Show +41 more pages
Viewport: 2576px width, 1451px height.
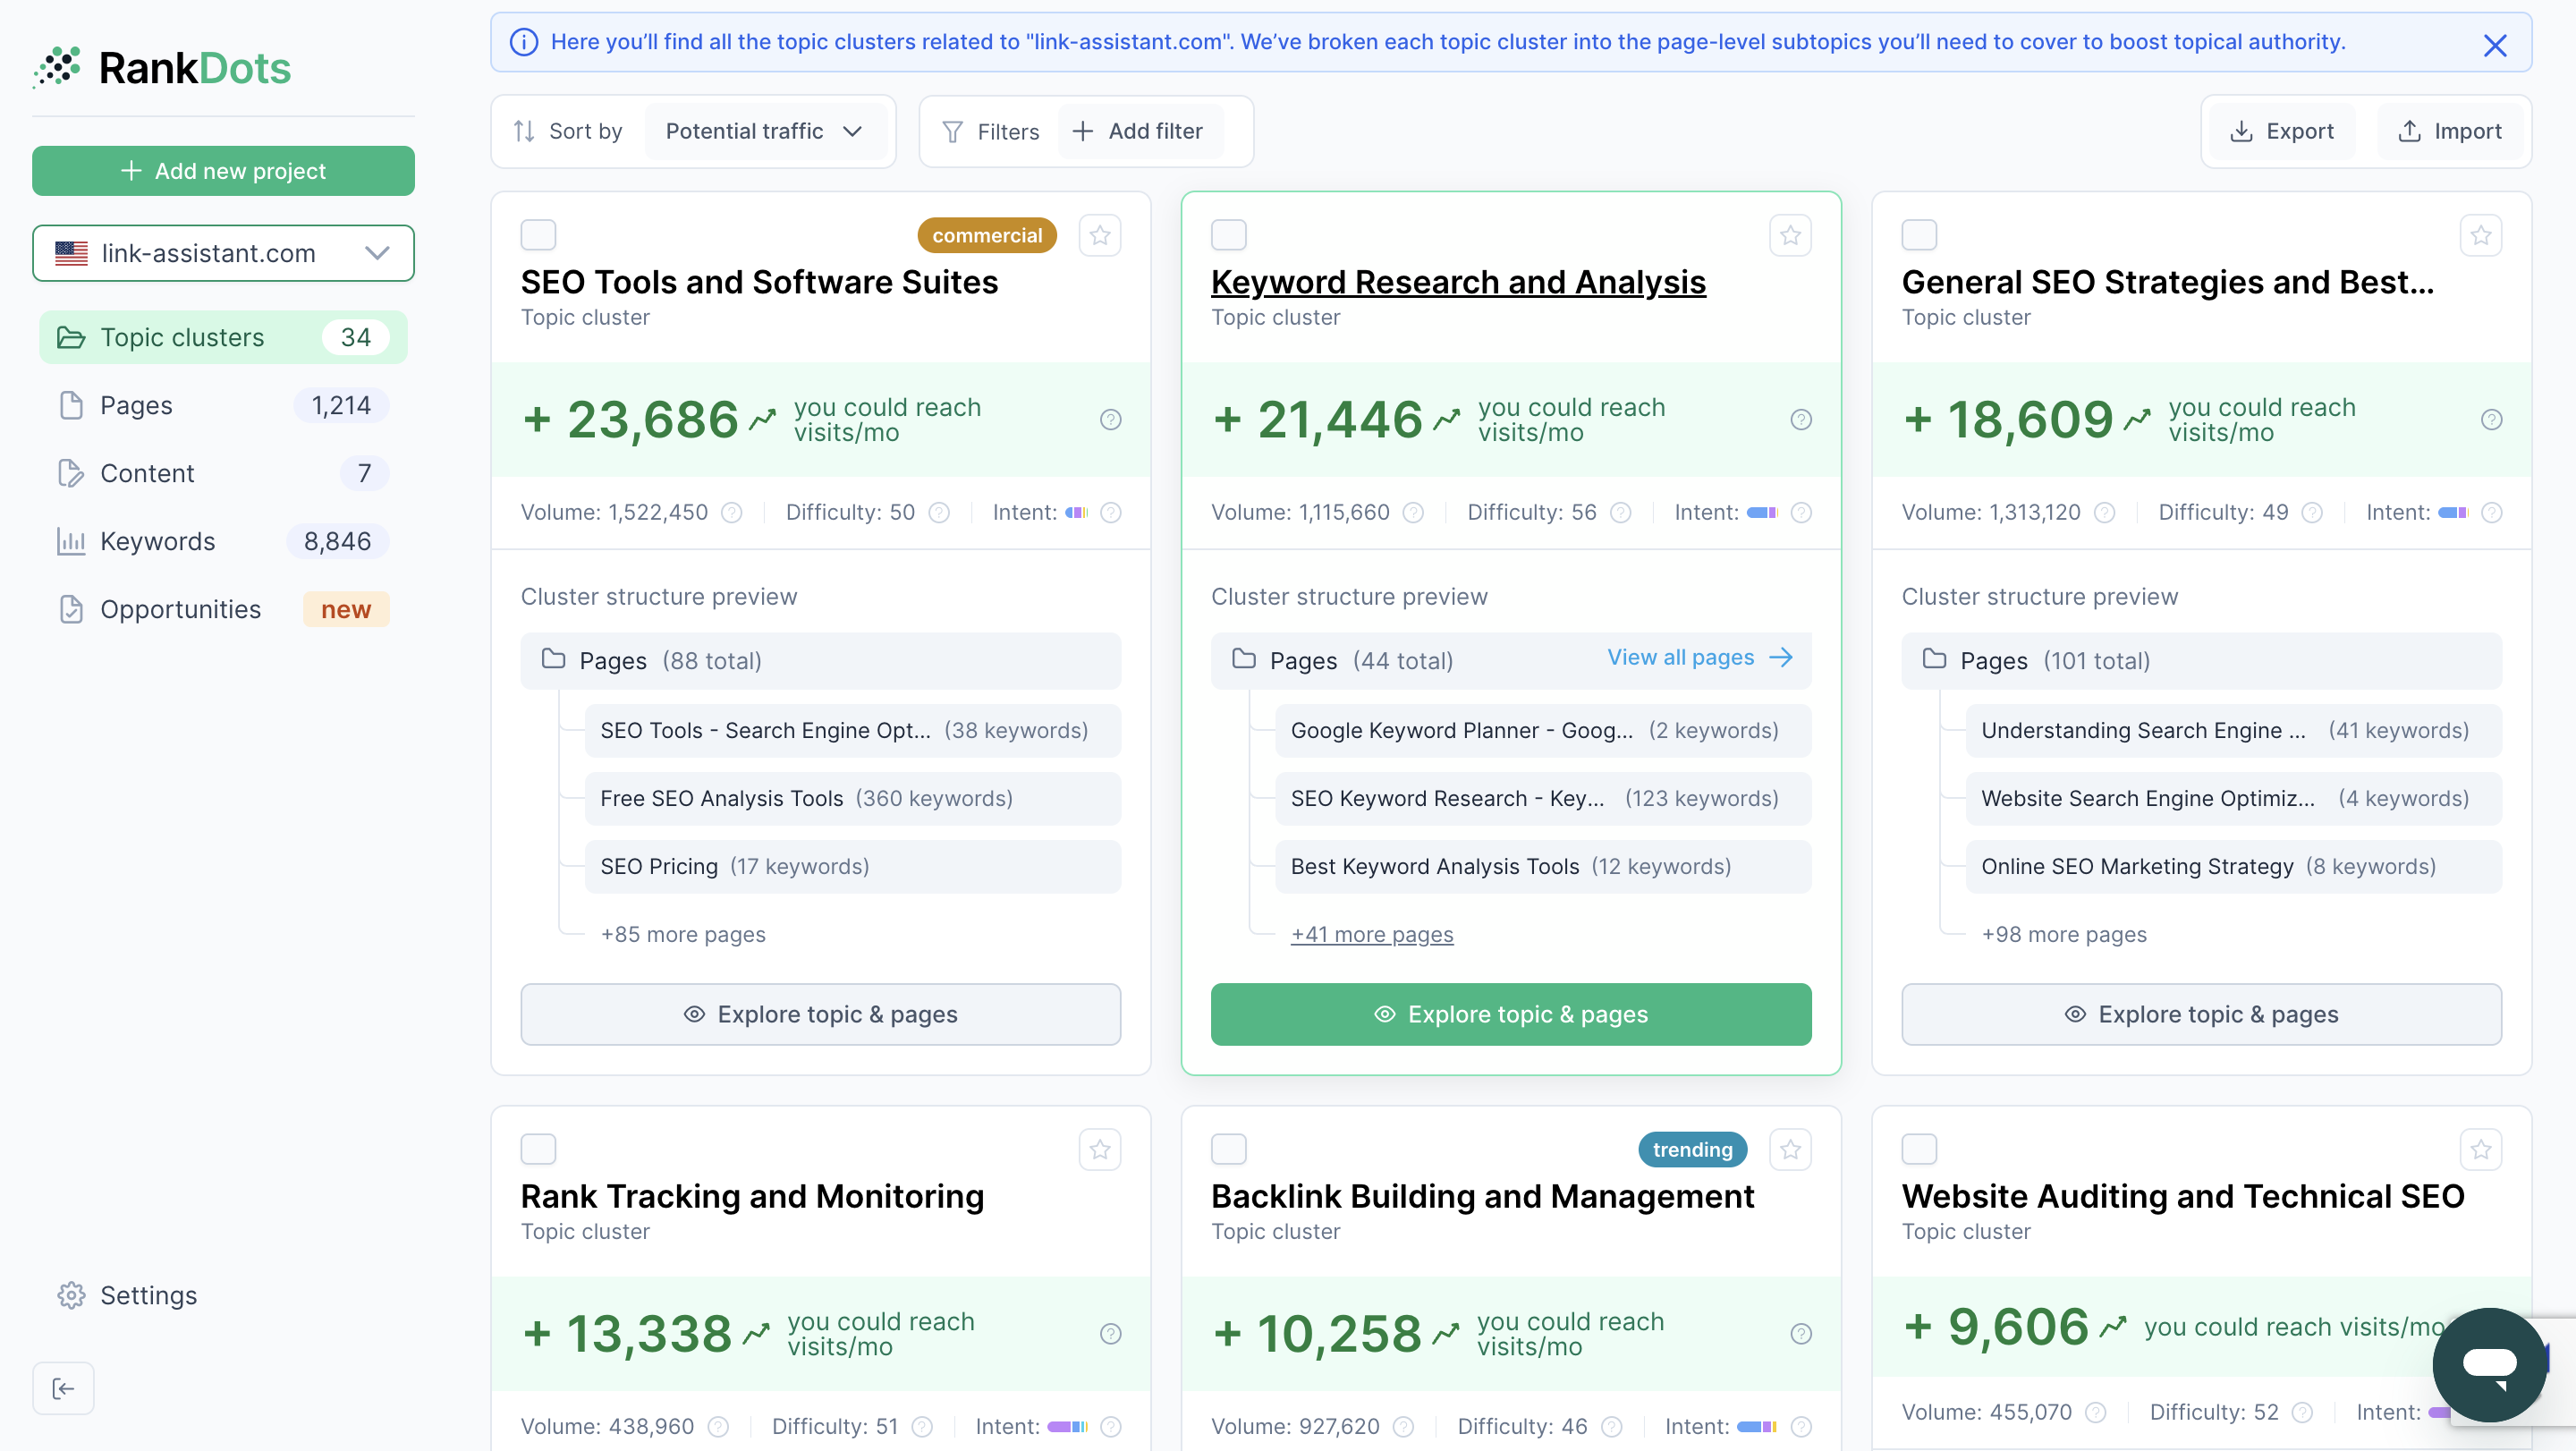1372,934
